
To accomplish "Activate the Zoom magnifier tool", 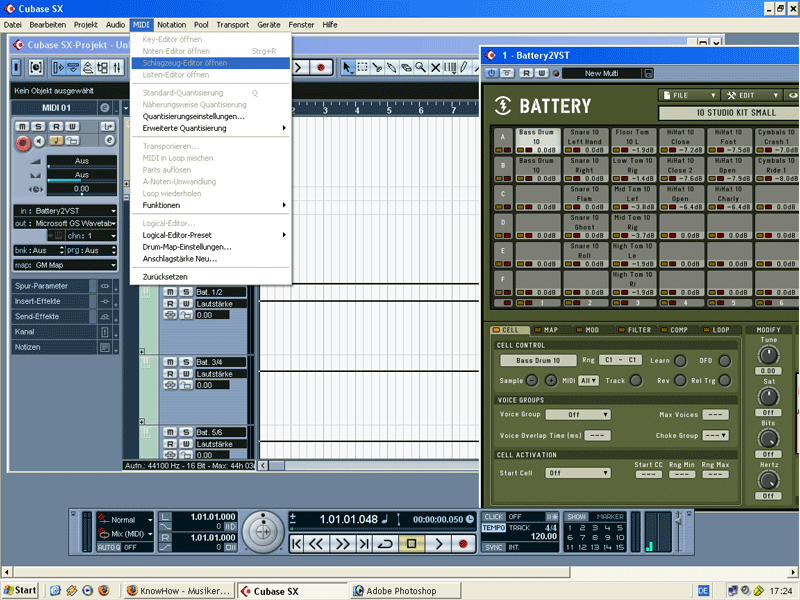I will coord(421,67).
